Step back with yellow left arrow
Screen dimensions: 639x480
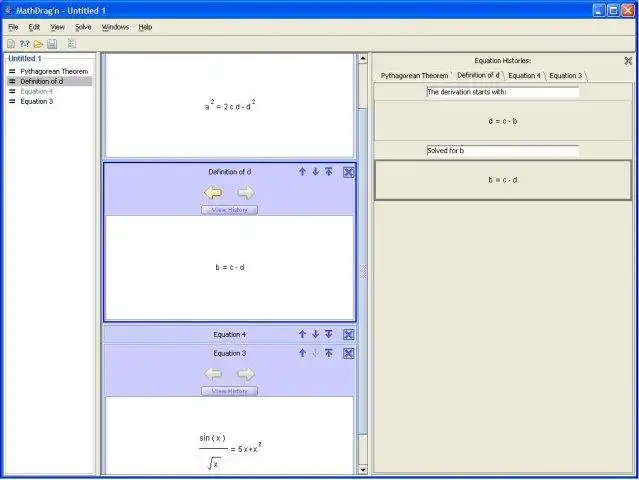pyautogui.click(x=214, y=192)
